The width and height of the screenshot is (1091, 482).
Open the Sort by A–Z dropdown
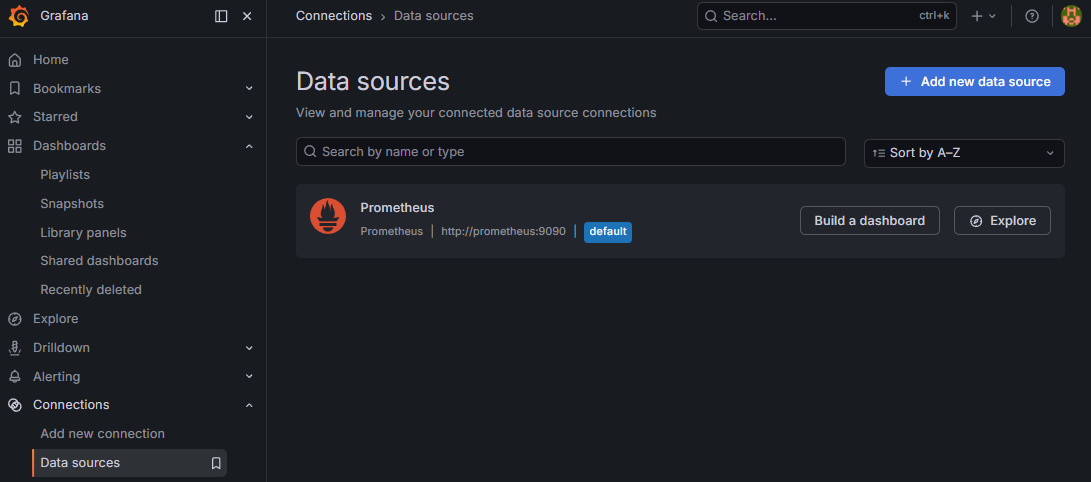964,153
